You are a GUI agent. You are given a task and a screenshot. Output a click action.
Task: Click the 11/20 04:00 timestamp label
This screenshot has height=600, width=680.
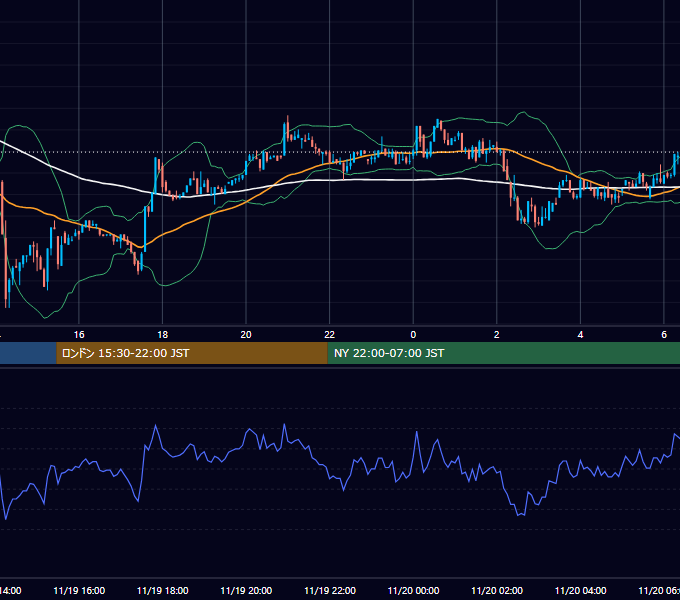580,590
